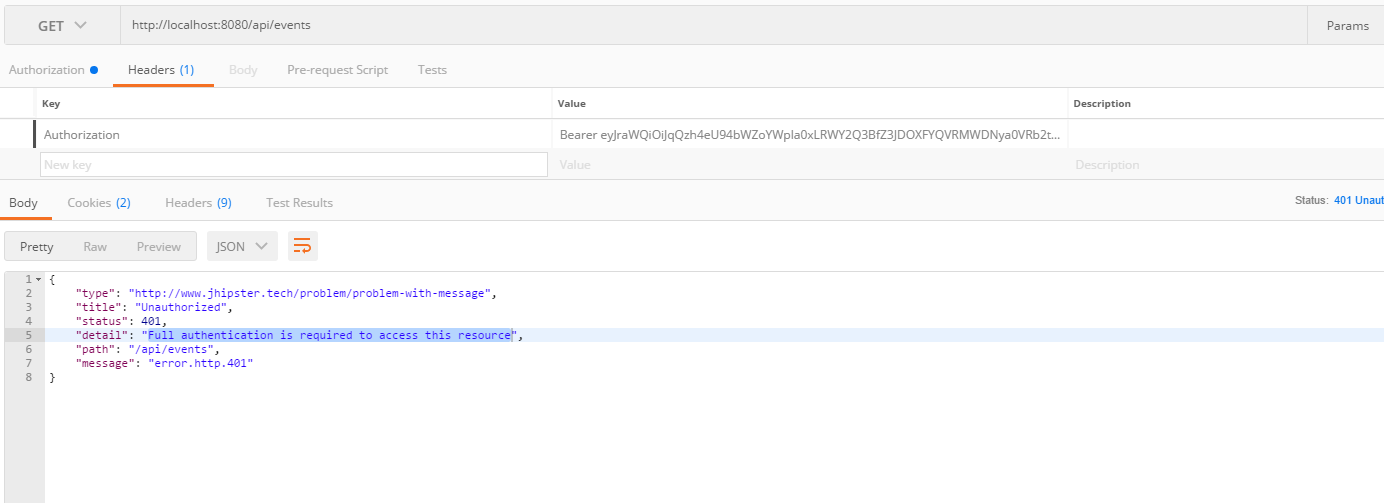Switch to Pretty view mode

[x=37, y=247]
